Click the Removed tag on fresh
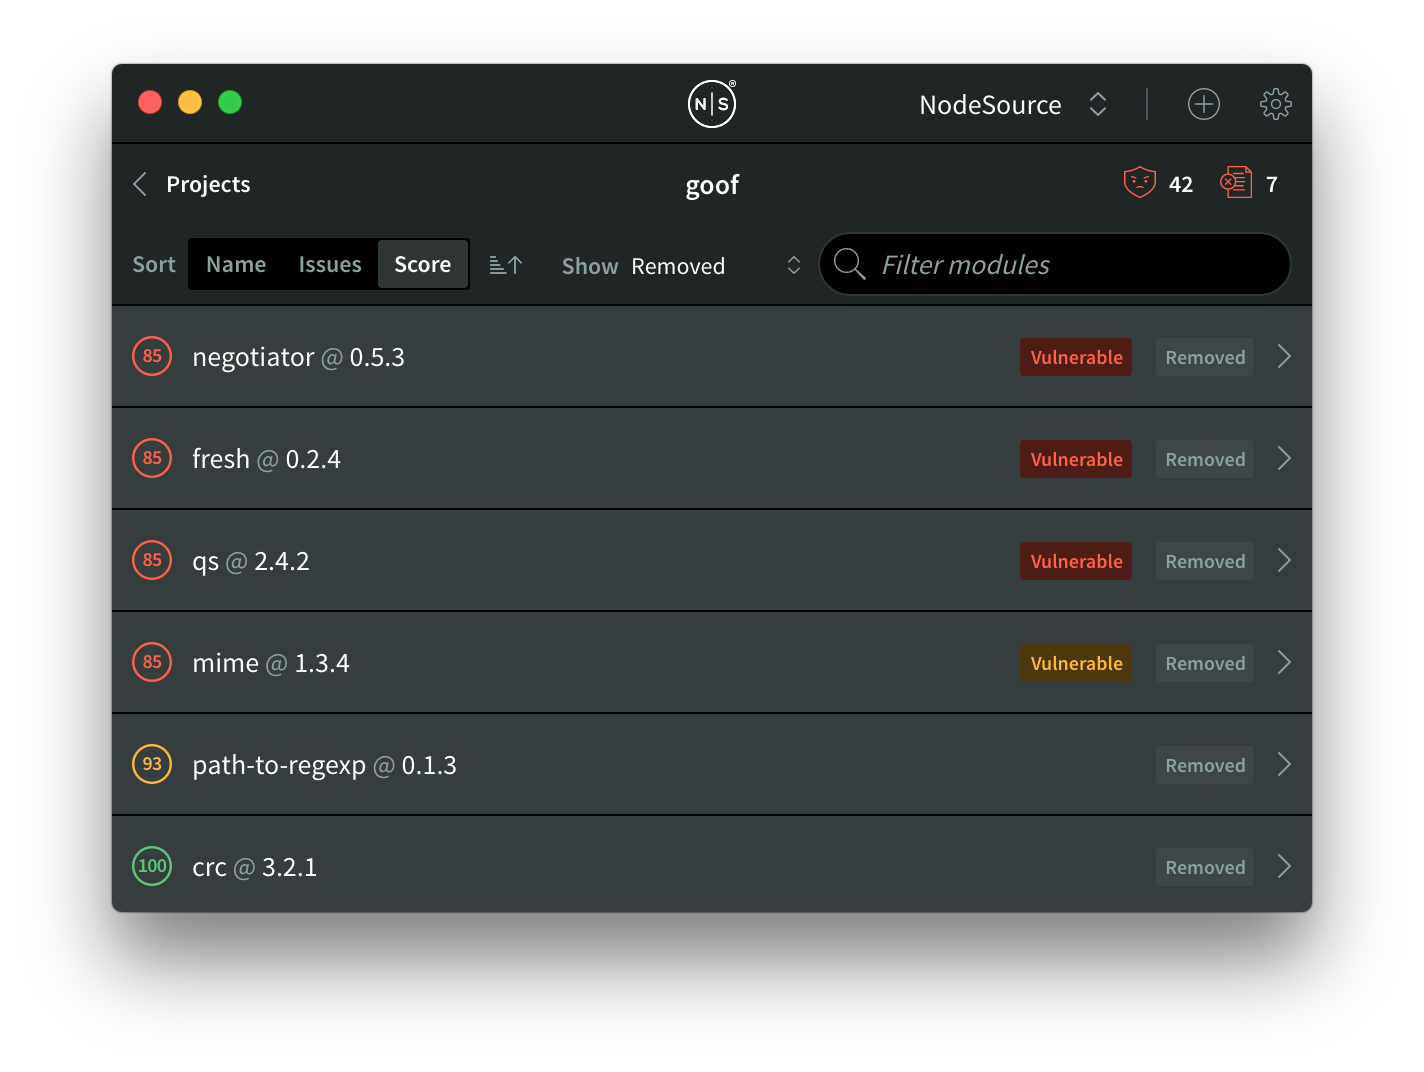The image size is (1424, 1072). [x=1205, y=459]
